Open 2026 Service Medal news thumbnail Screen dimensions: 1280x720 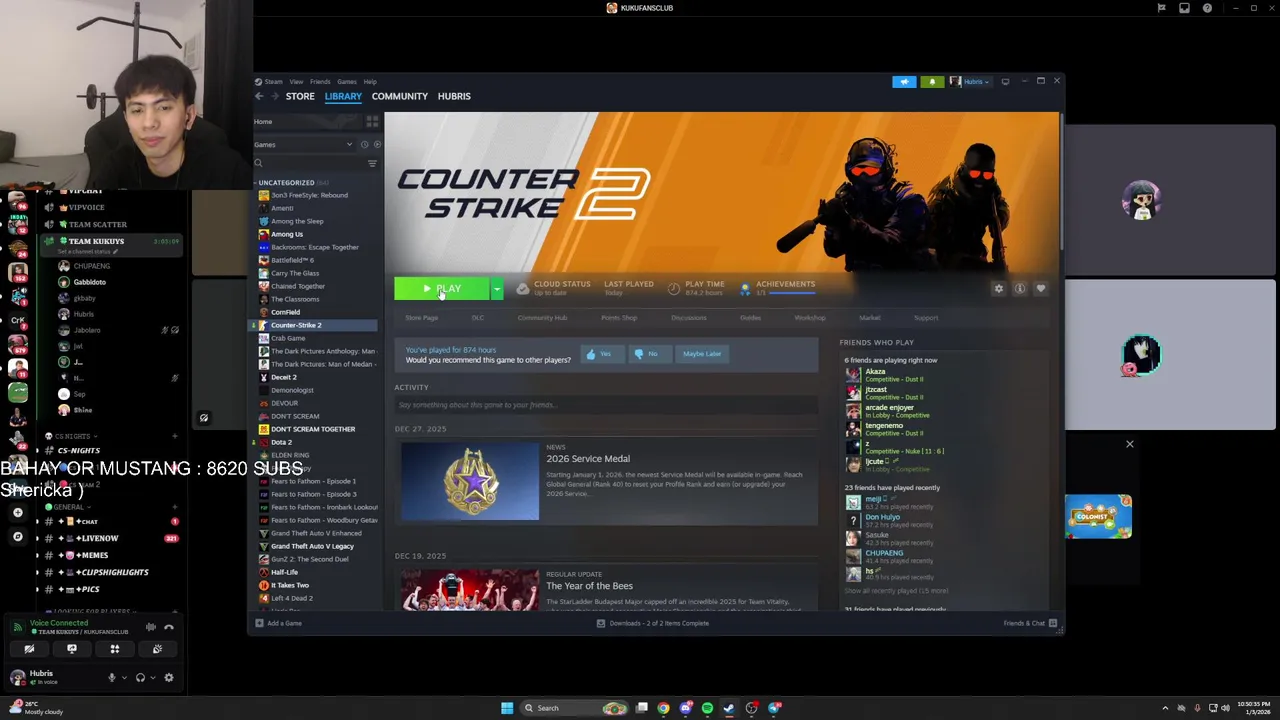click(470, 481)
